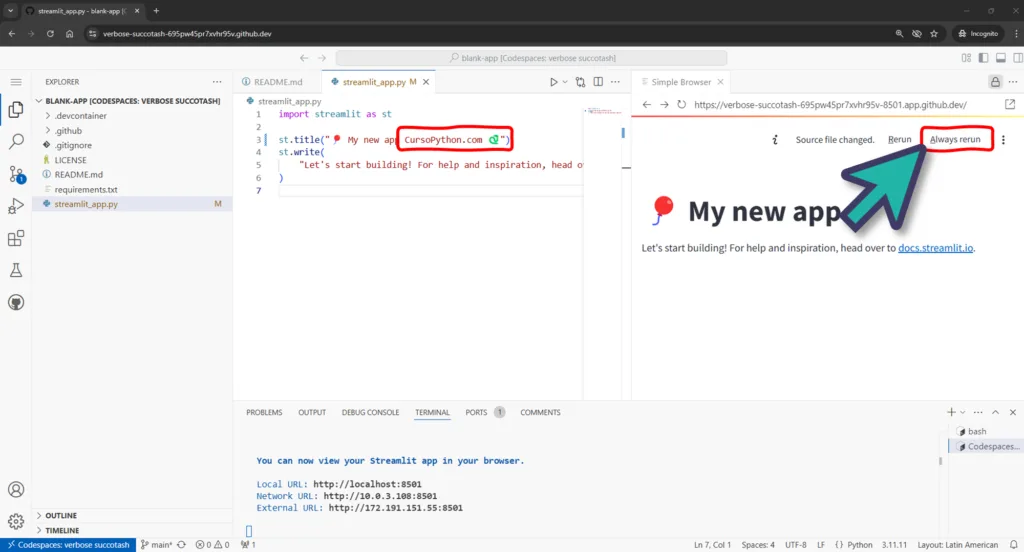Open the Search view in activity bar
This screenshot has width=1024, height=552.
pyautogui.click(x=16, y=142)
